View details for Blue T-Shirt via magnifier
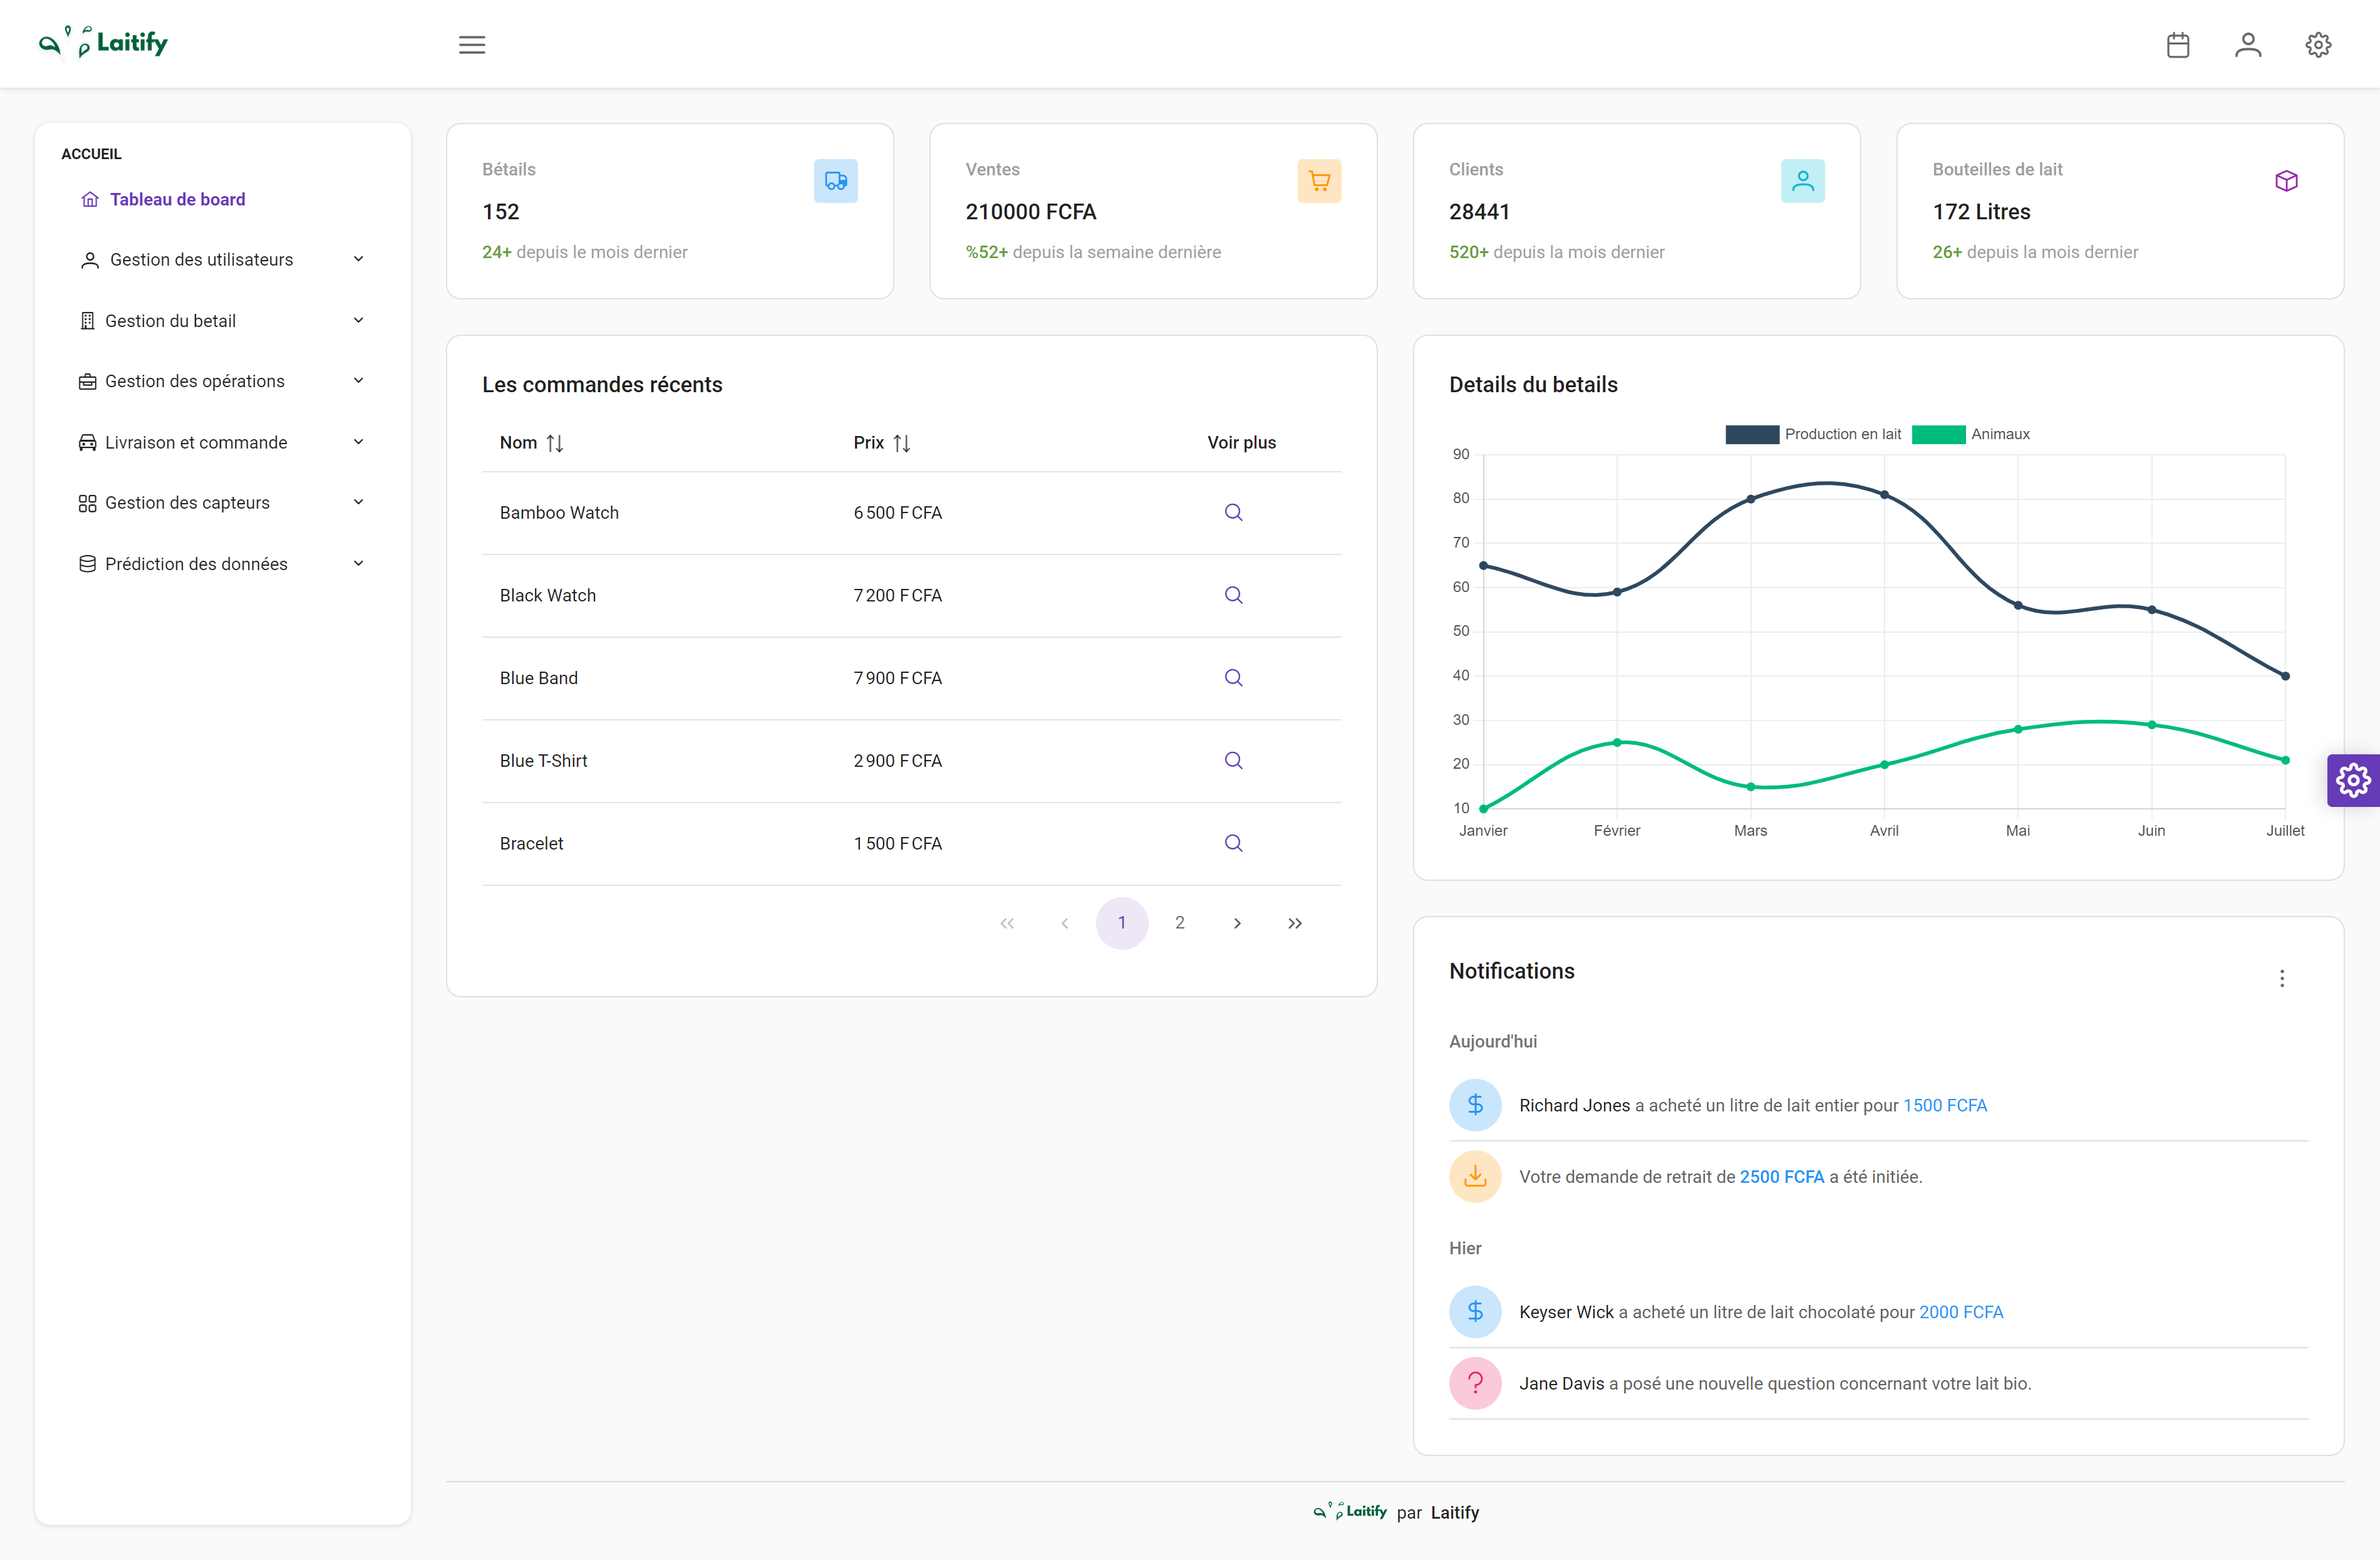 click(1234, 761)
